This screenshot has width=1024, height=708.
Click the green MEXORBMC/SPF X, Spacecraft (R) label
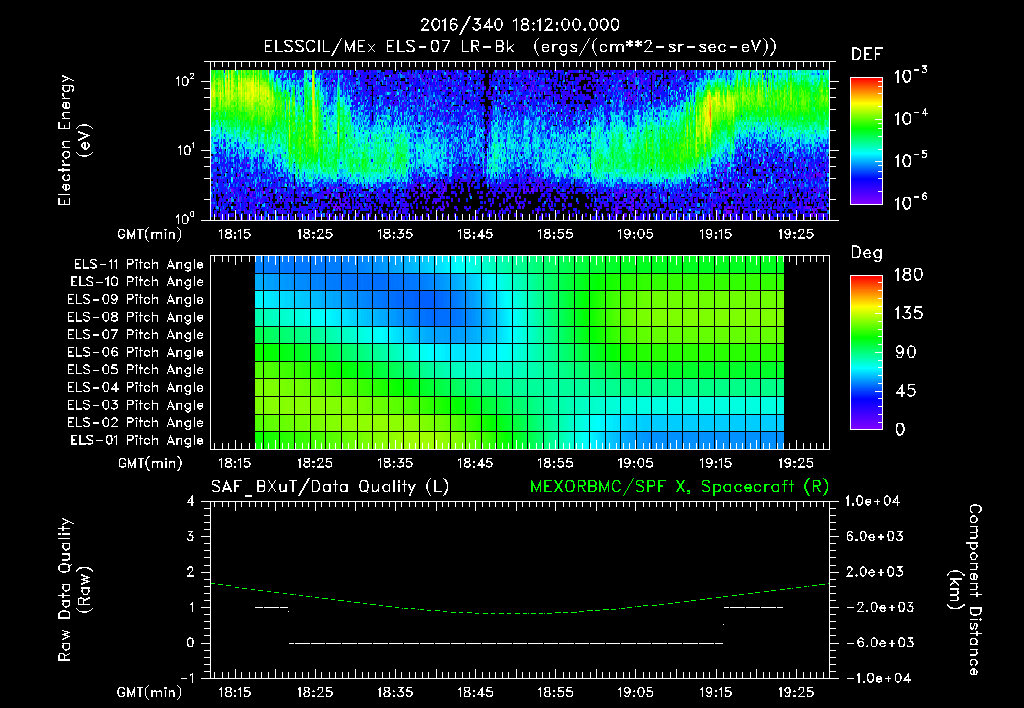point(679,487)
